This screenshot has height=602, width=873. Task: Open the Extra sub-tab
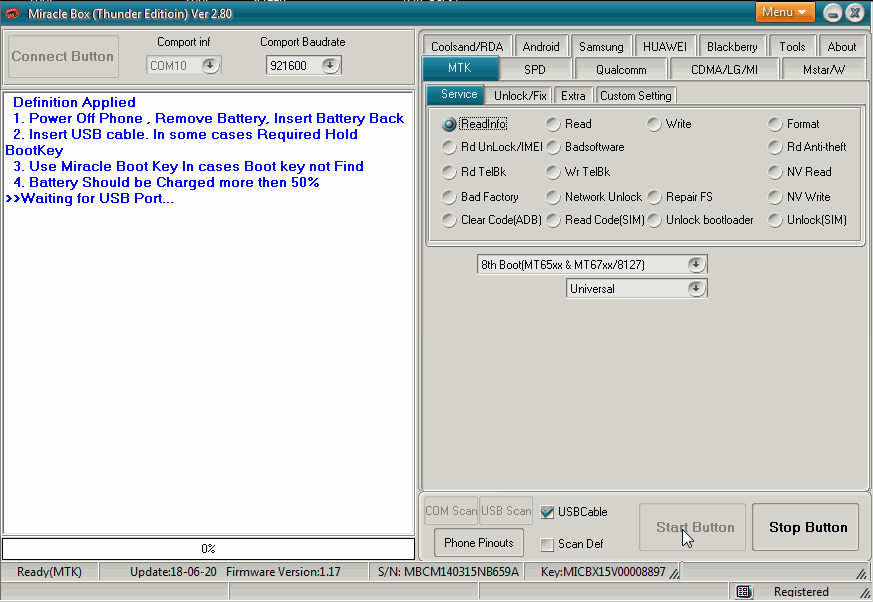[x=573, y=95]
